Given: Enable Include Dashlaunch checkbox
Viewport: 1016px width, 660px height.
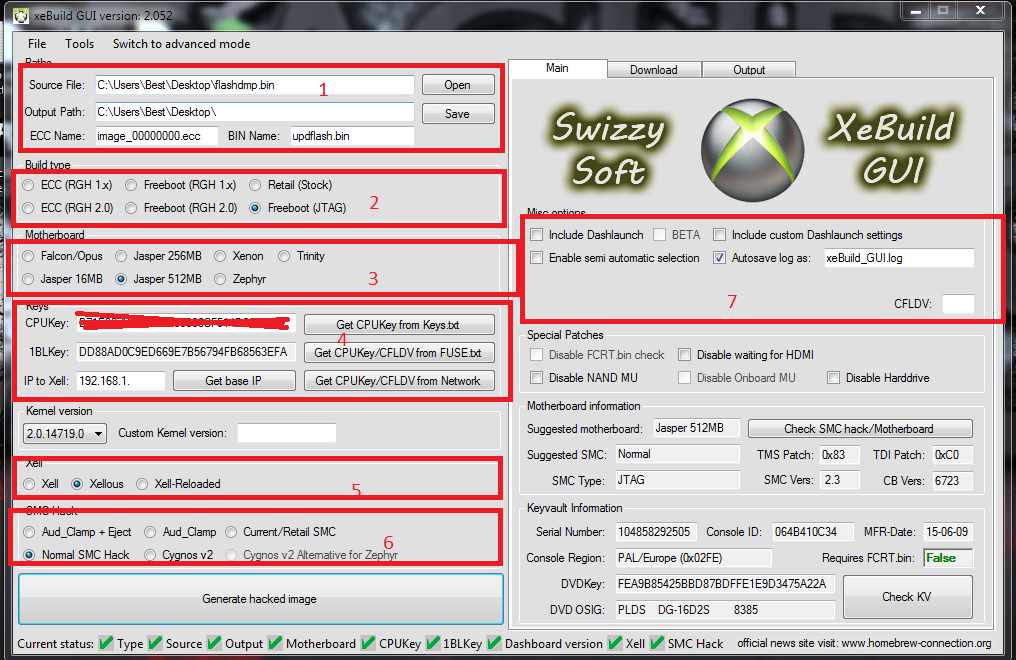Looking at the screenshot, I should (x=587, y=235).
